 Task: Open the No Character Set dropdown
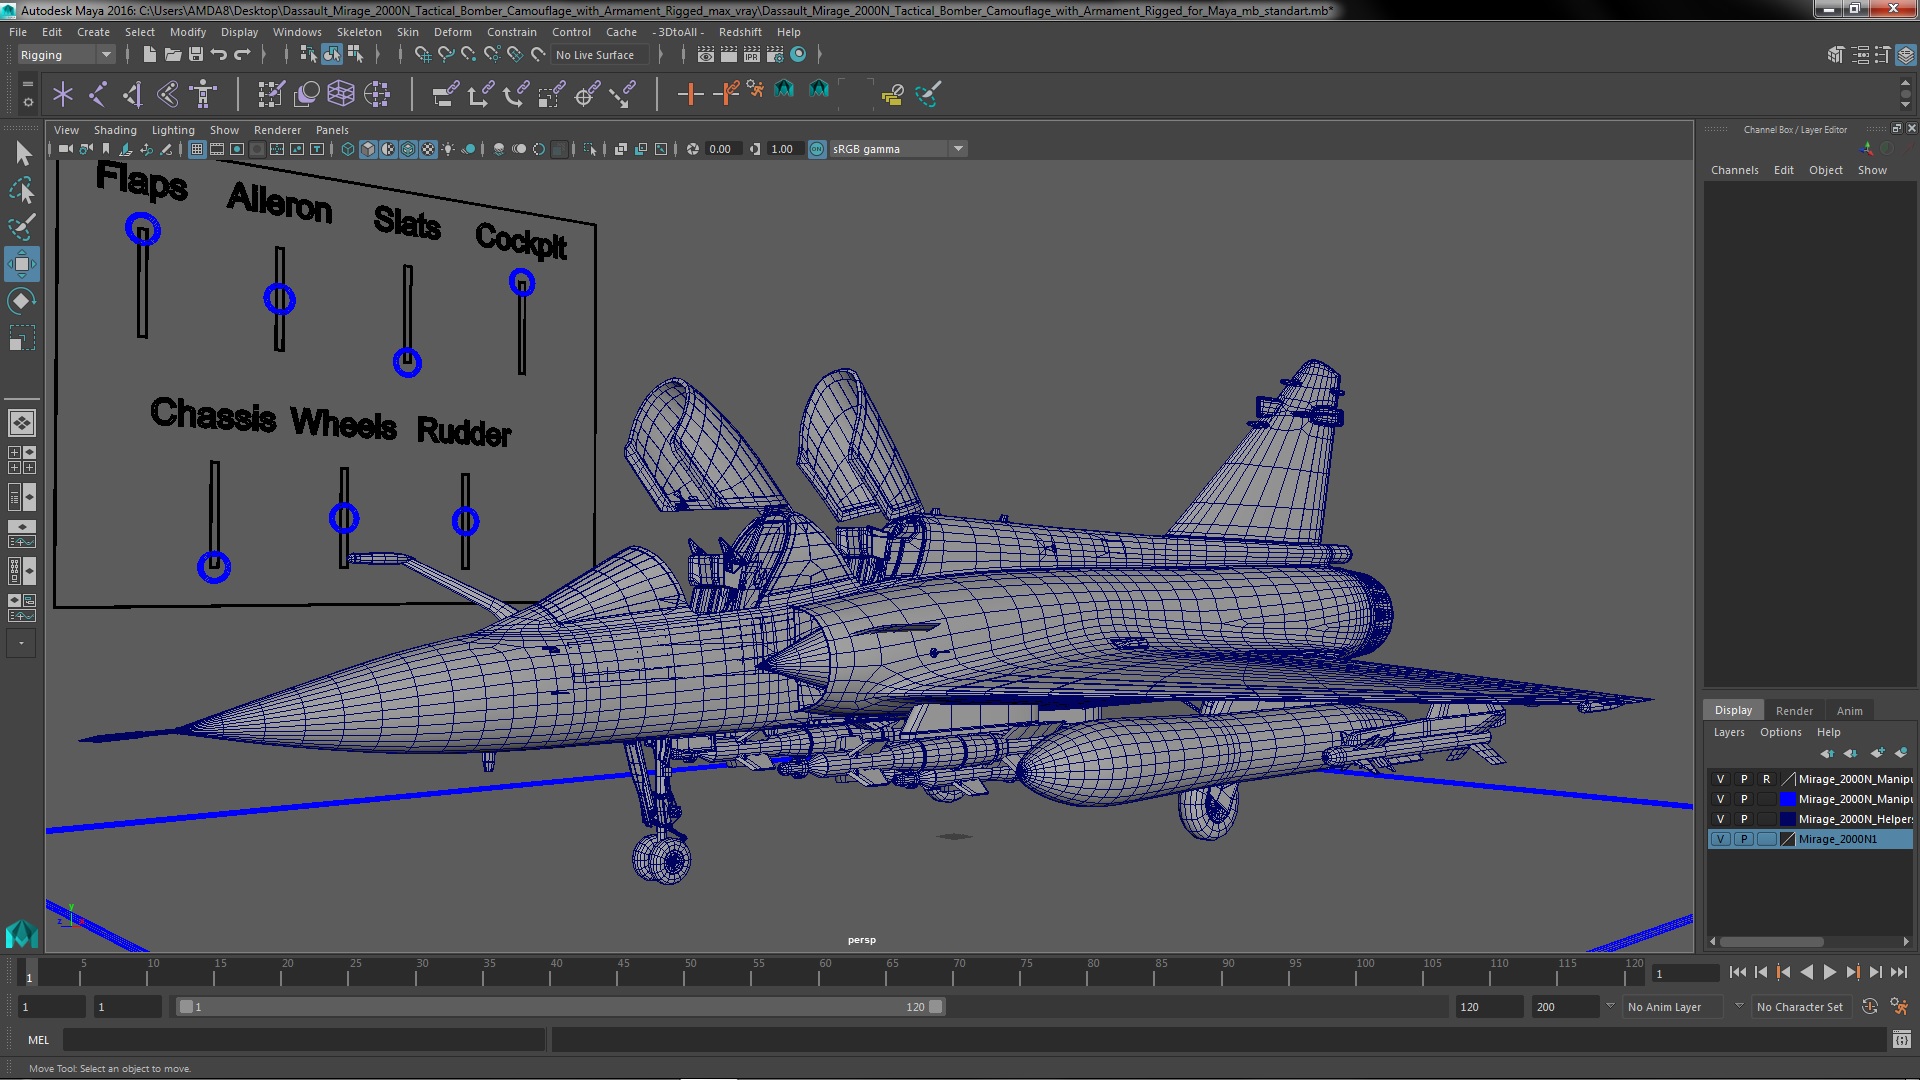tap(1800, 1007)
